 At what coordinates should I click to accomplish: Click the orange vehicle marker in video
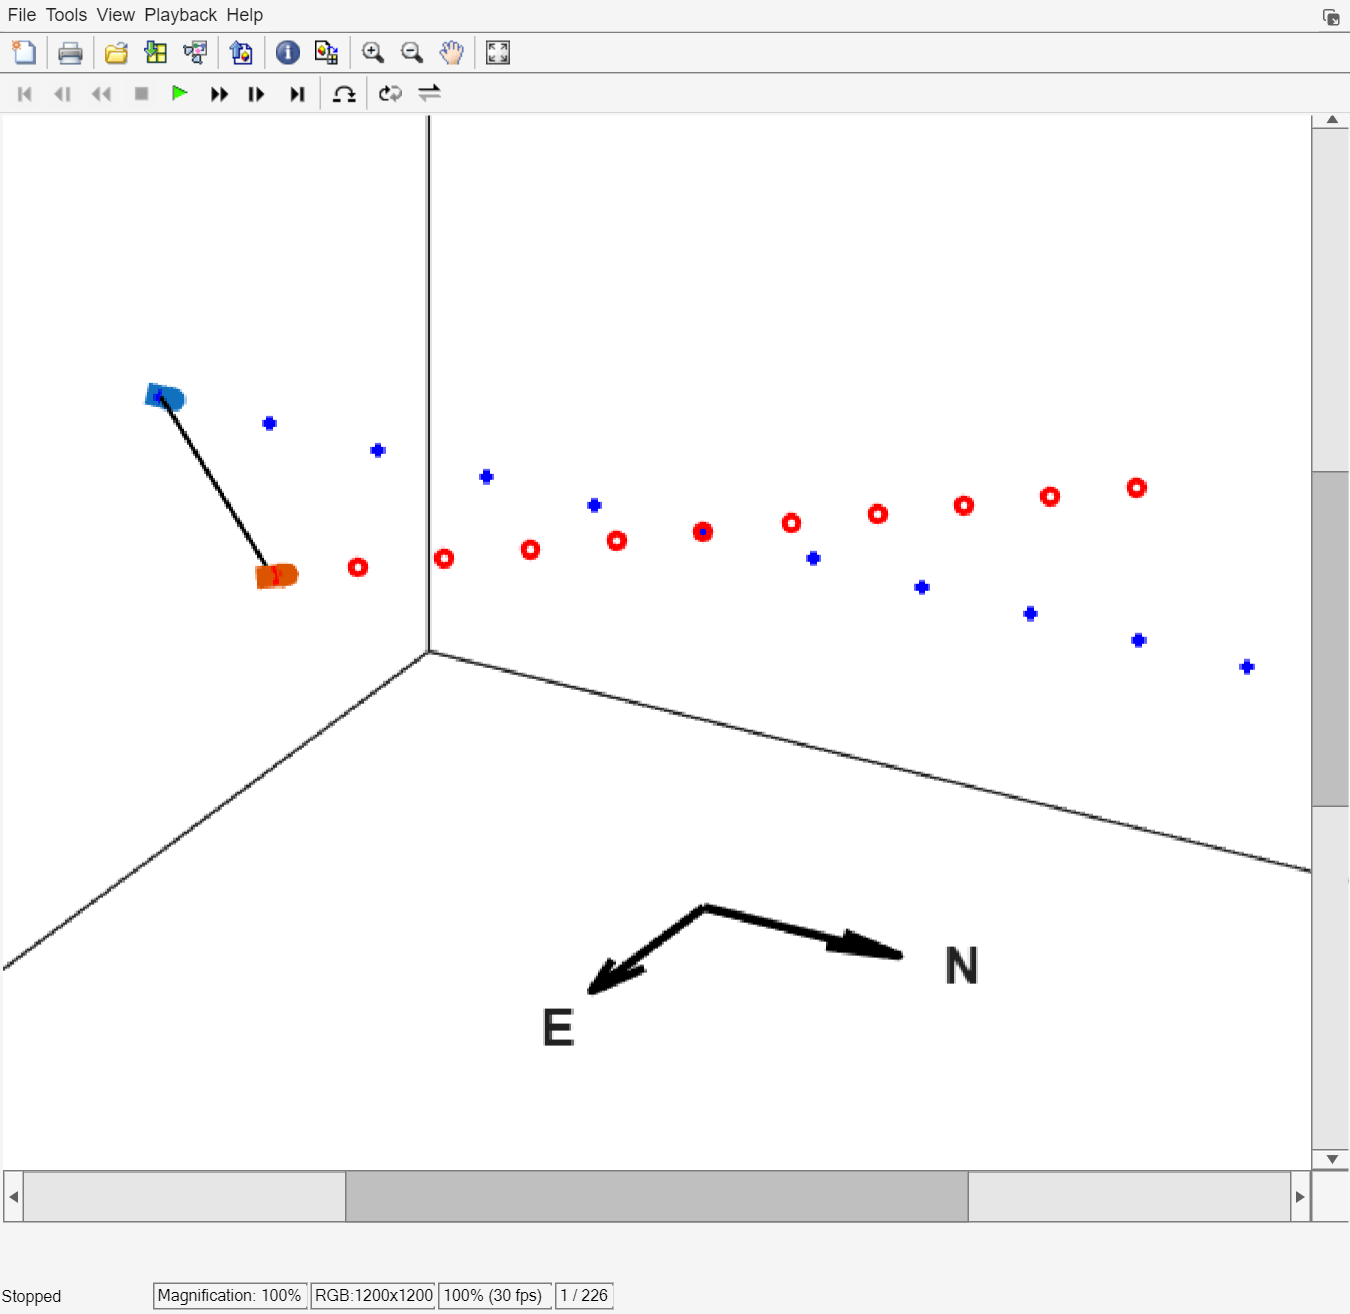277,576
